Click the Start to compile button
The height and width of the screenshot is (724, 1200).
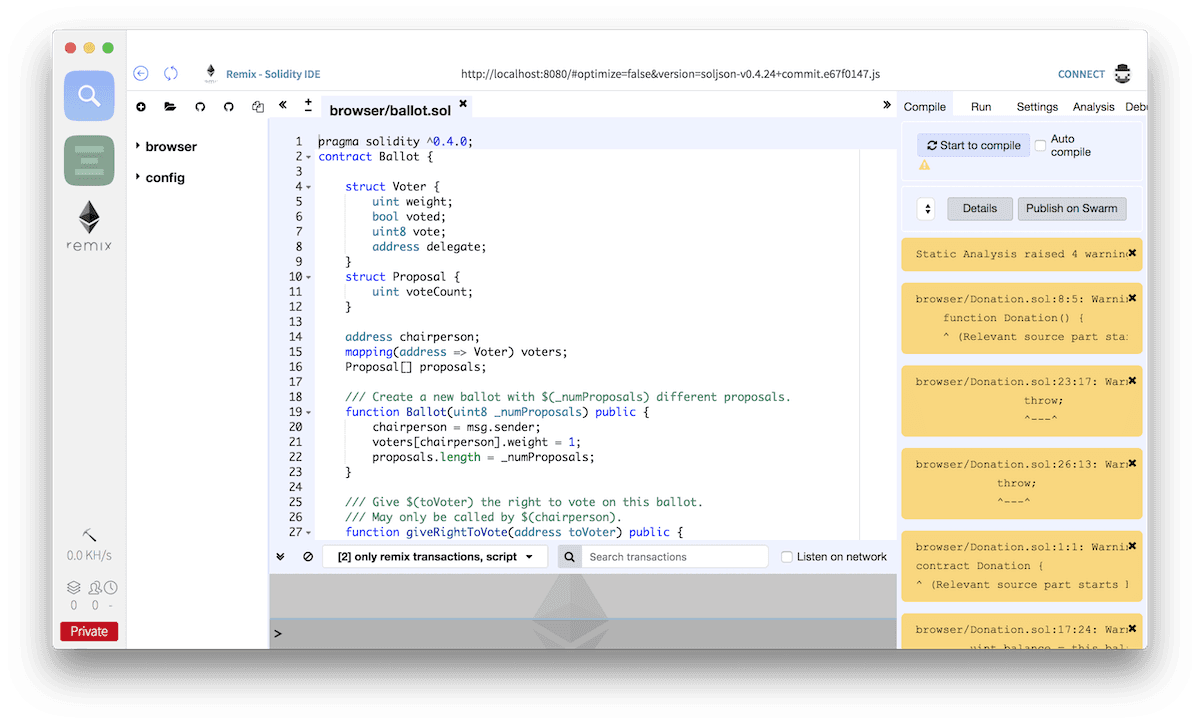coord(973,144)
